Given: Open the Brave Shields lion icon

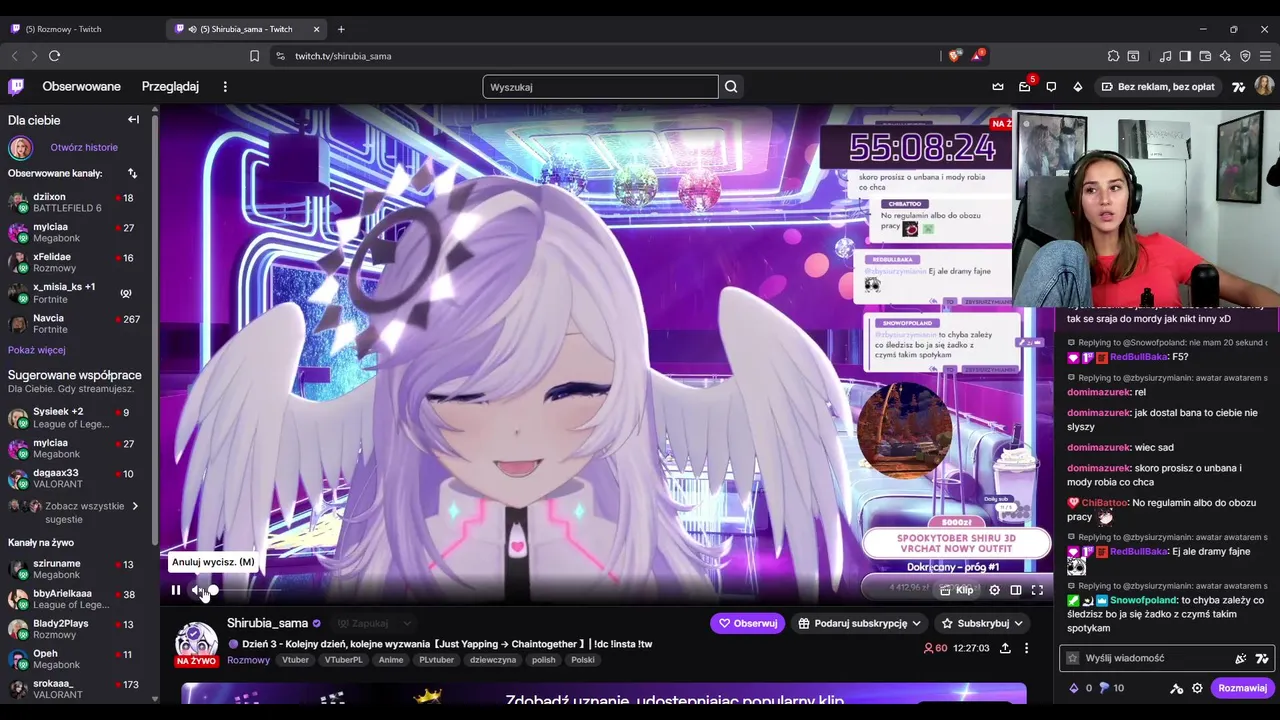Looking at the screenshot, I should point(954,56).
